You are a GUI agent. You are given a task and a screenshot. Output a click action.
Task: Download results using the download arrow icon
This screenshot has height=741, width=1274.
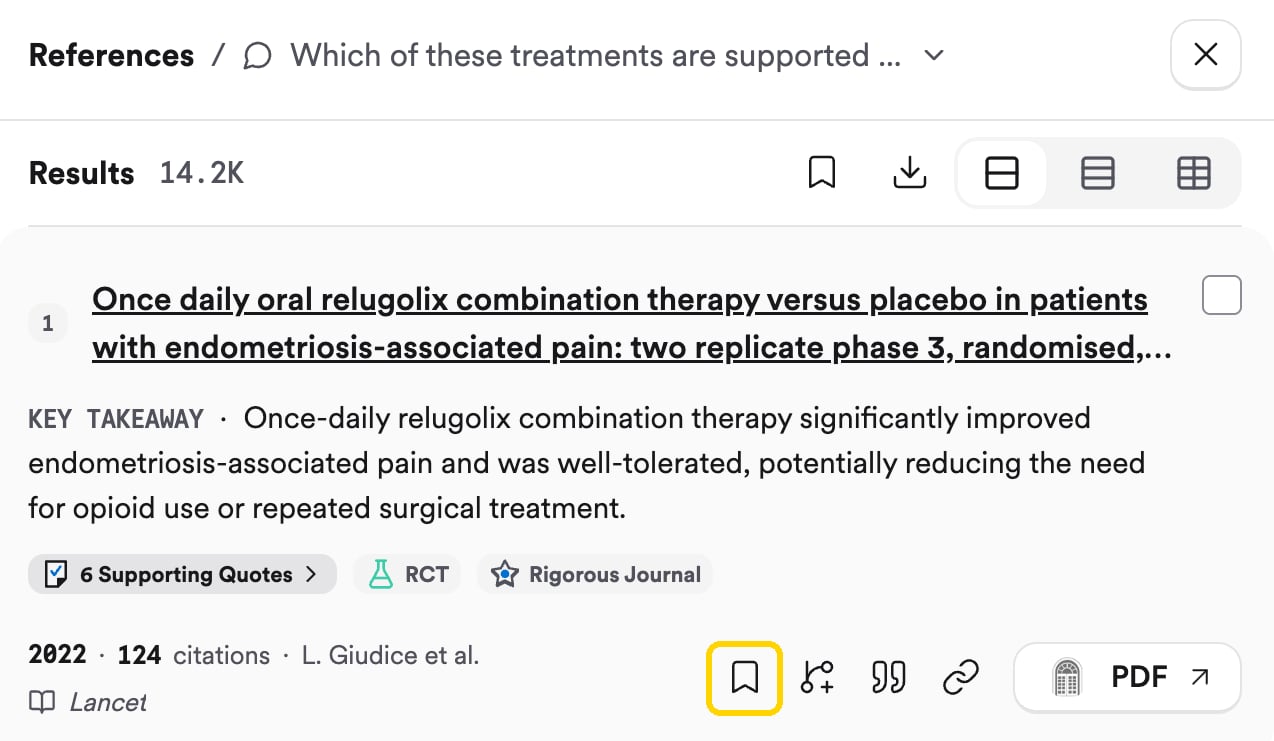[909, 173]
